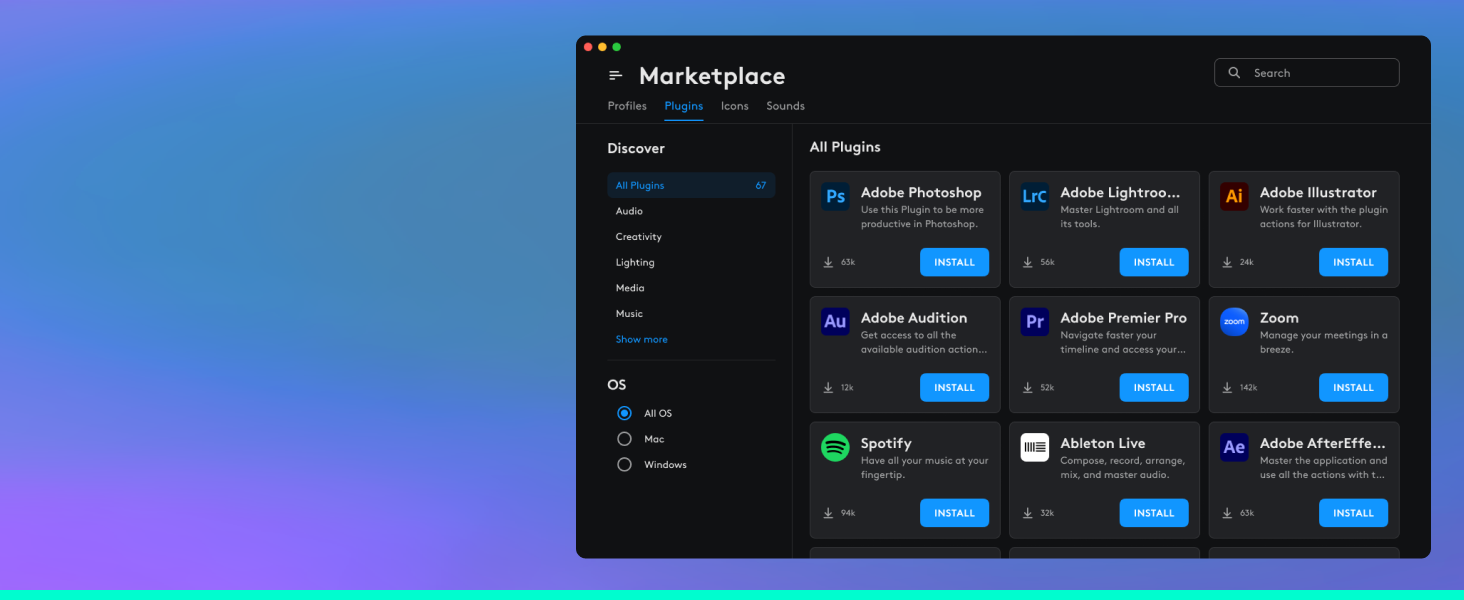
Task: Open the Sounds tab
Action: [x=785, y=106]
